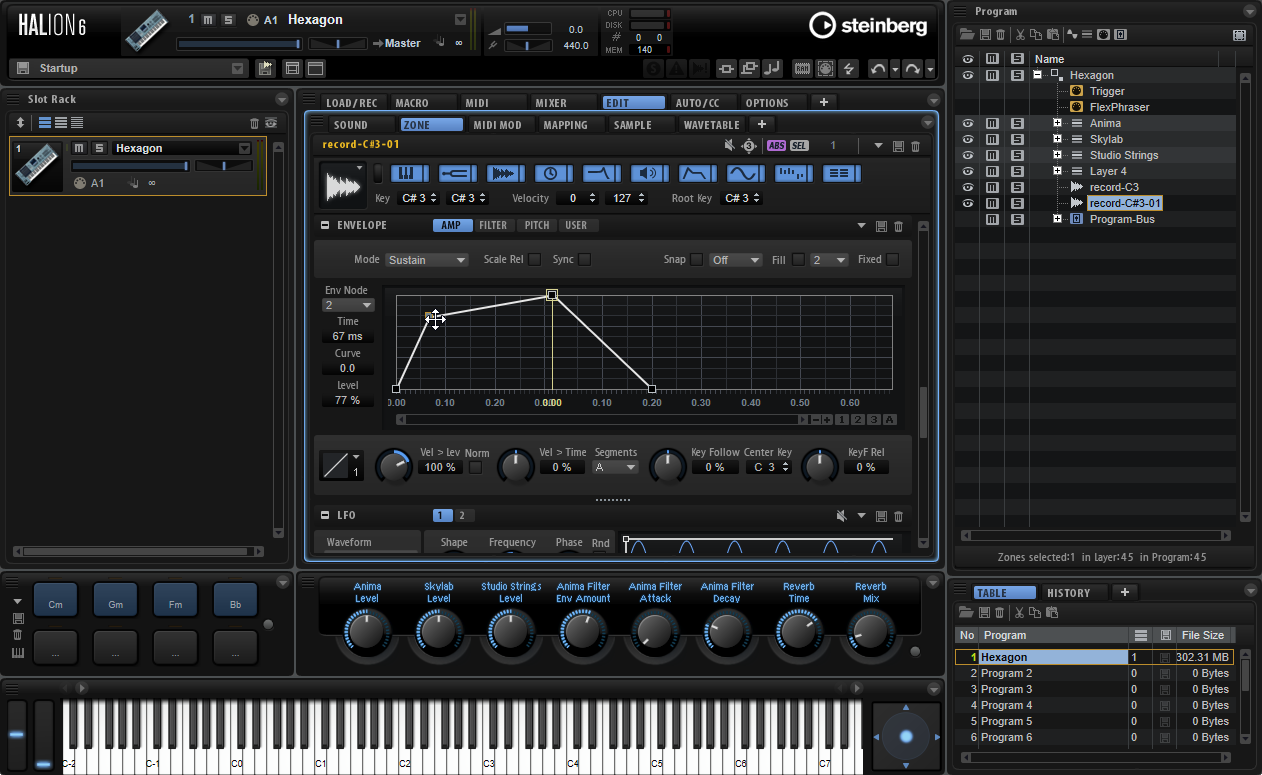The width and height of the screenshot is (1262, 775).
Task: Toggle the filter curve section button
Action: [601, 173]
